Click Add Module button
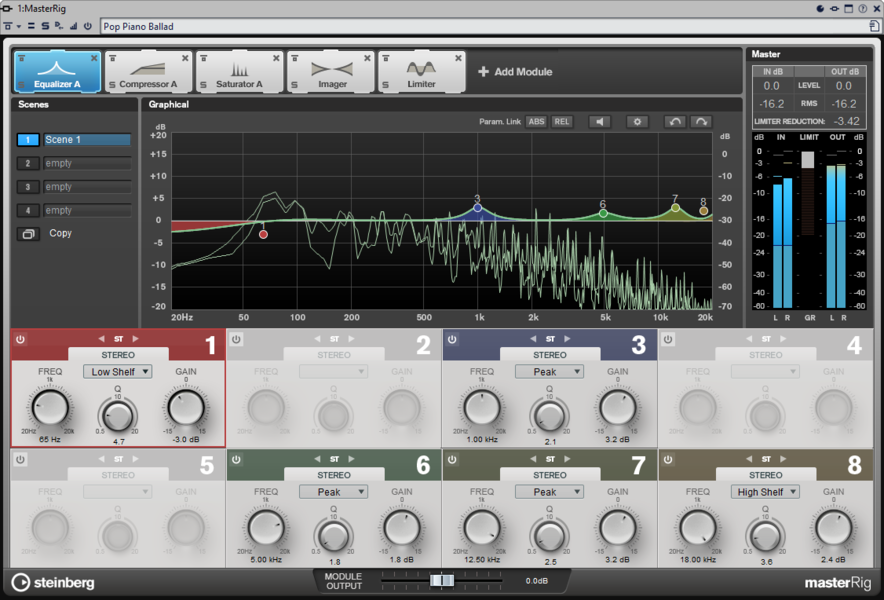 (515, 72)
